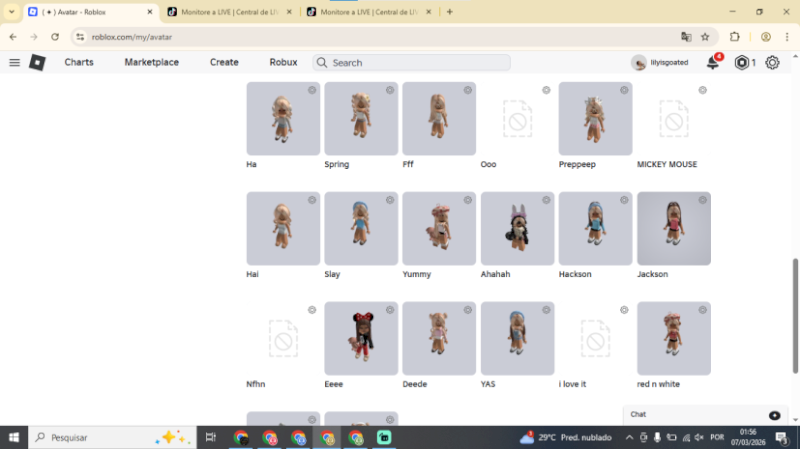The image size is (800, 449).
Task: Open new browser tab
Action: click(449, 12)
